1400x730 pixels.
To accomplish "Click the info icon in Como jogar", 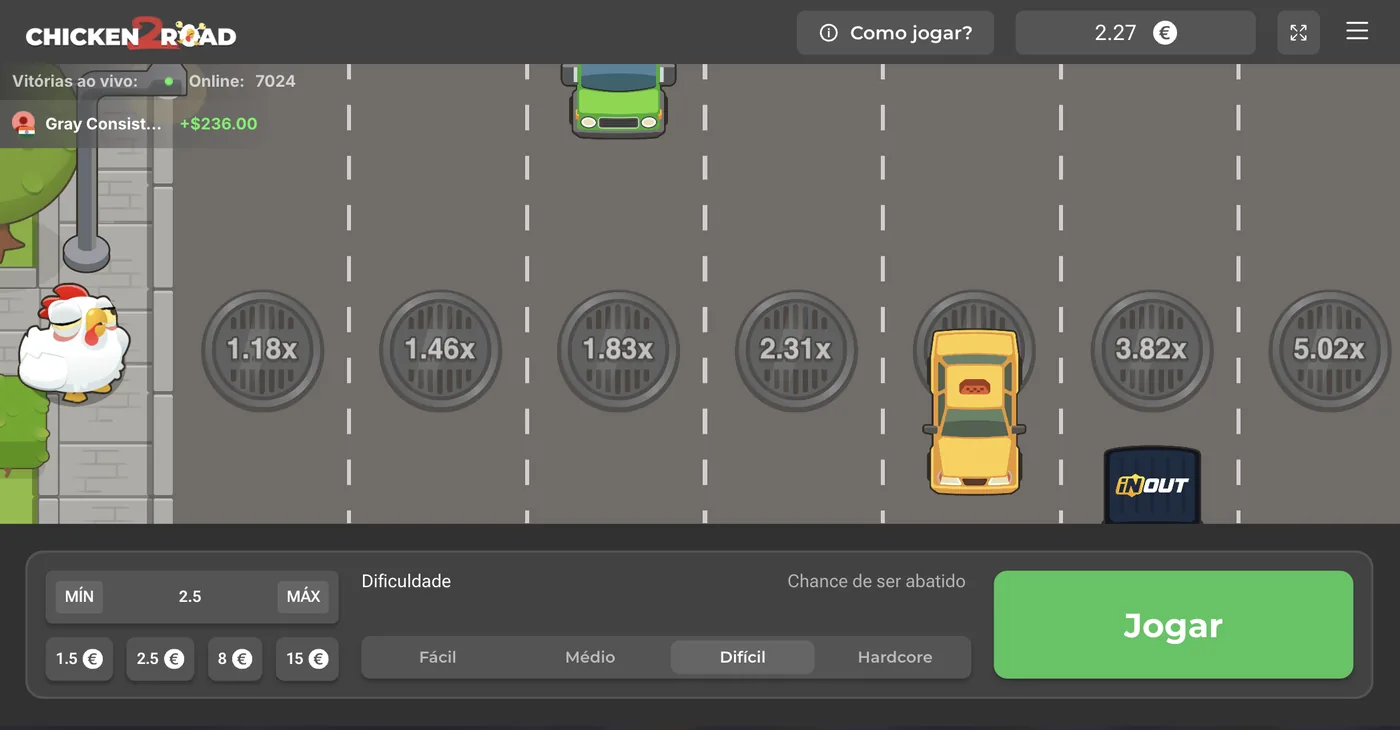I will pos(828,33).
